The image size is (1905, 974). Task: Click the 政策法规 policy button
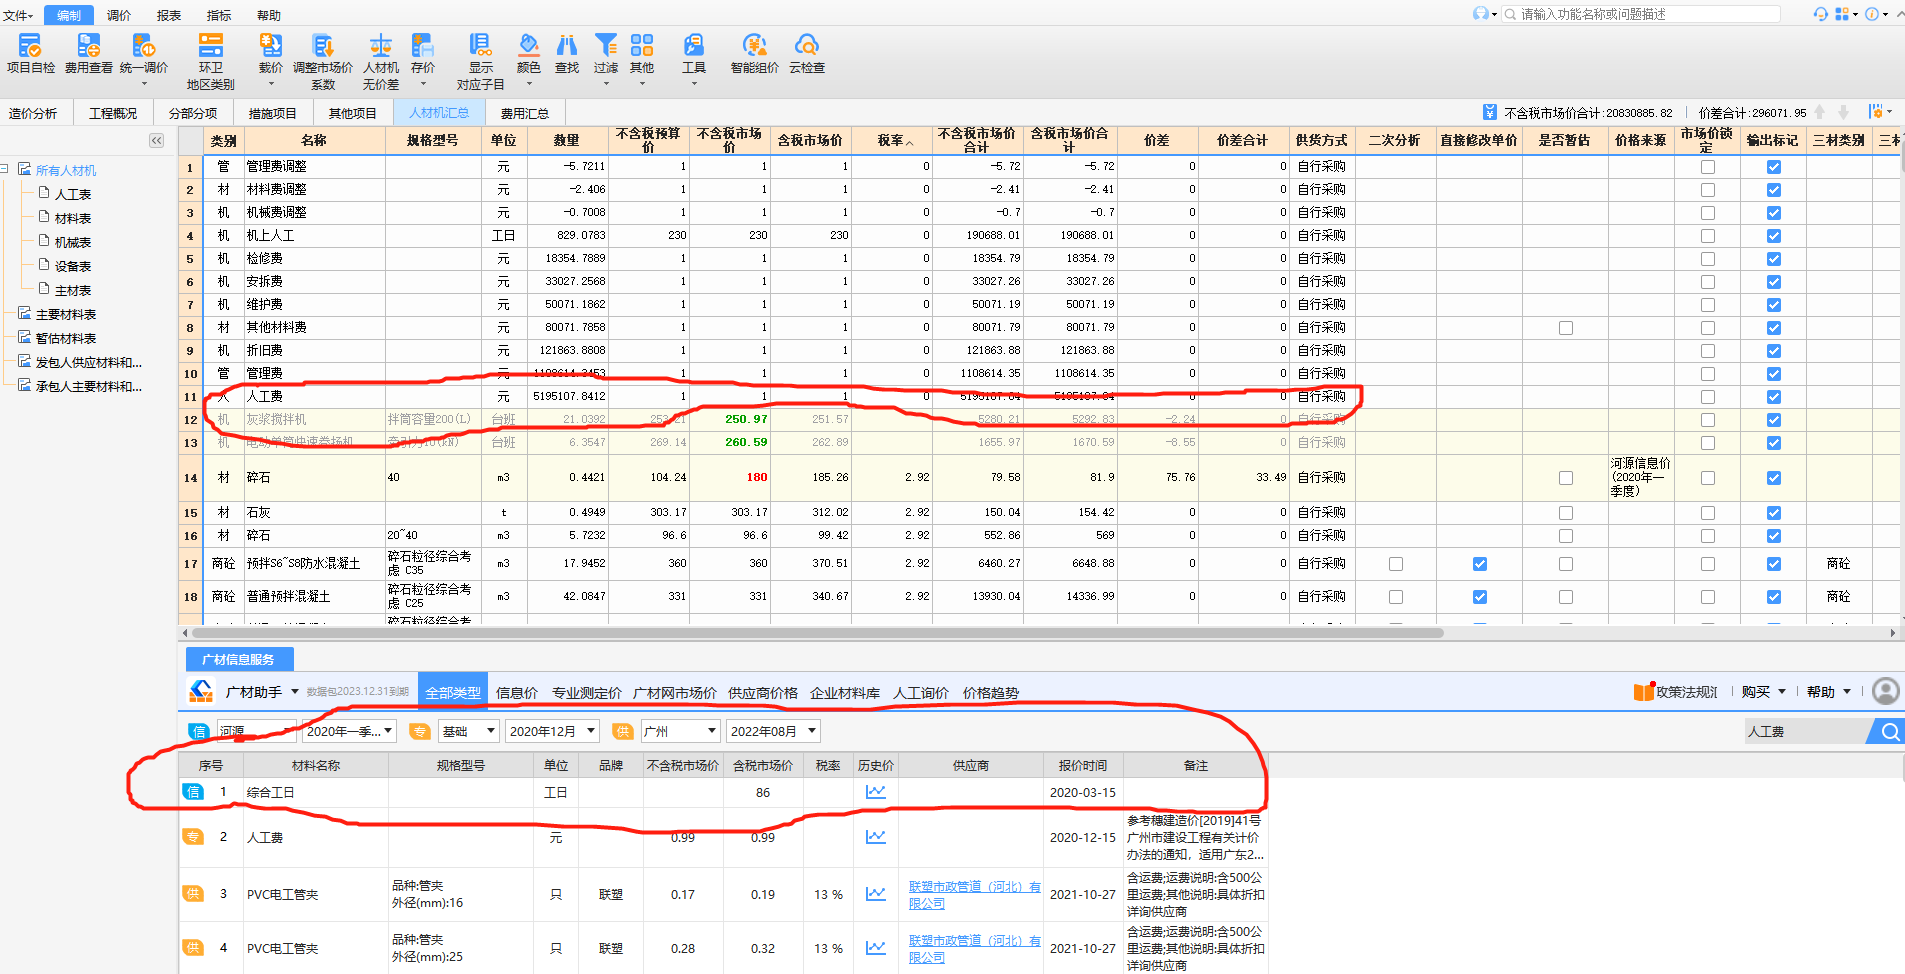tap(1676, 691)
